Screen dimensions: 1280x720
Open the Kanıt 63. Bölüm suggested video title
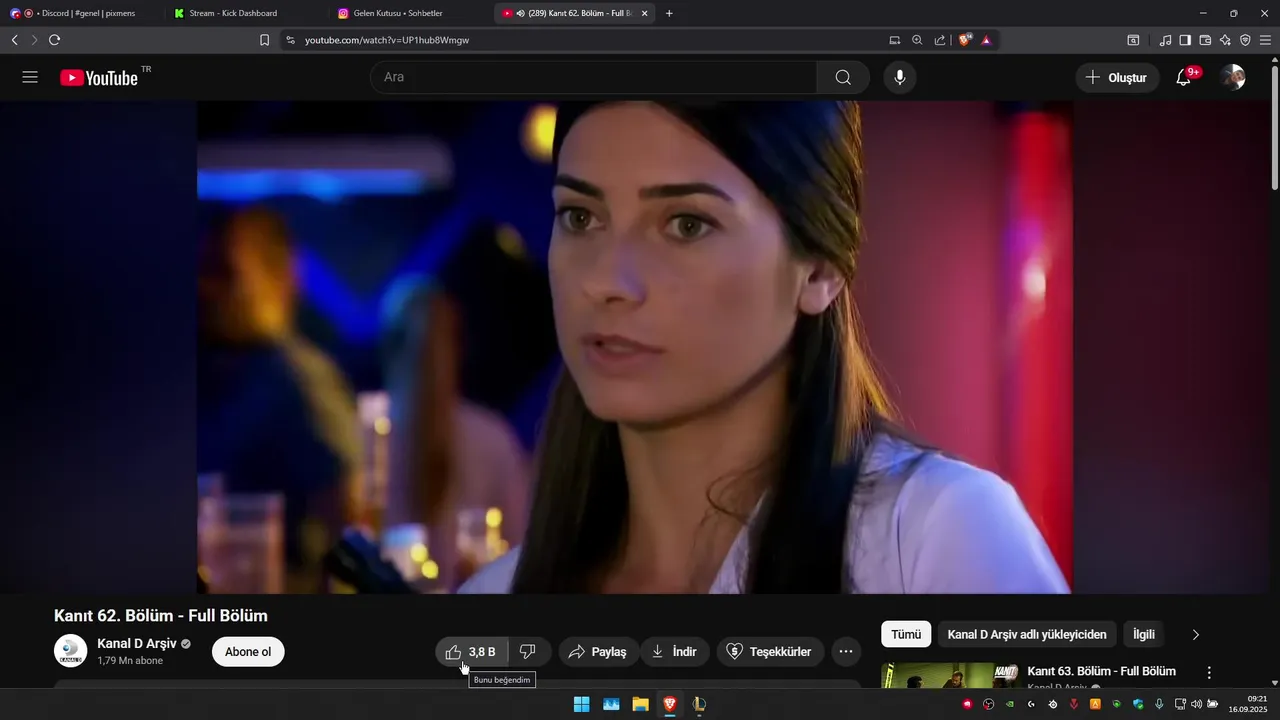click(x=1101, y=671)
